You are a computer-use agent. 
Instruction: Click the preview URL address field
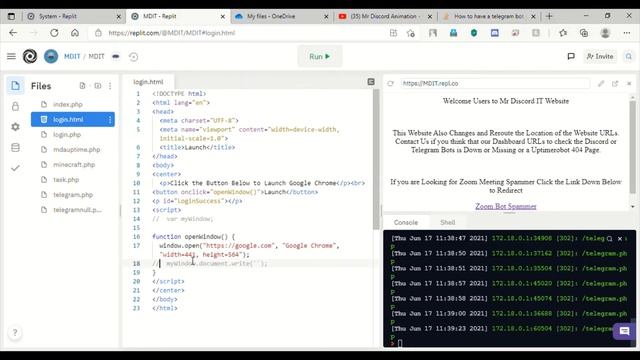click(x=495, y=84)
